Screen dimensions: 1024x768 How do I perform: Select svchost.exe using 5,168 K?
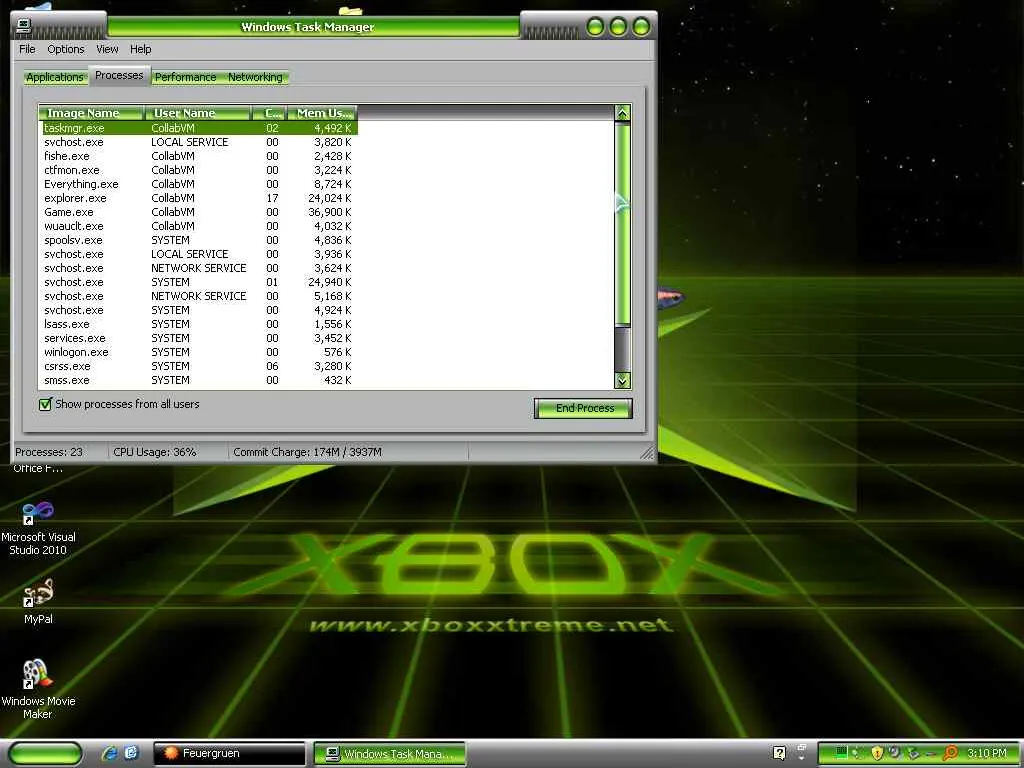(x=199, y=296)
